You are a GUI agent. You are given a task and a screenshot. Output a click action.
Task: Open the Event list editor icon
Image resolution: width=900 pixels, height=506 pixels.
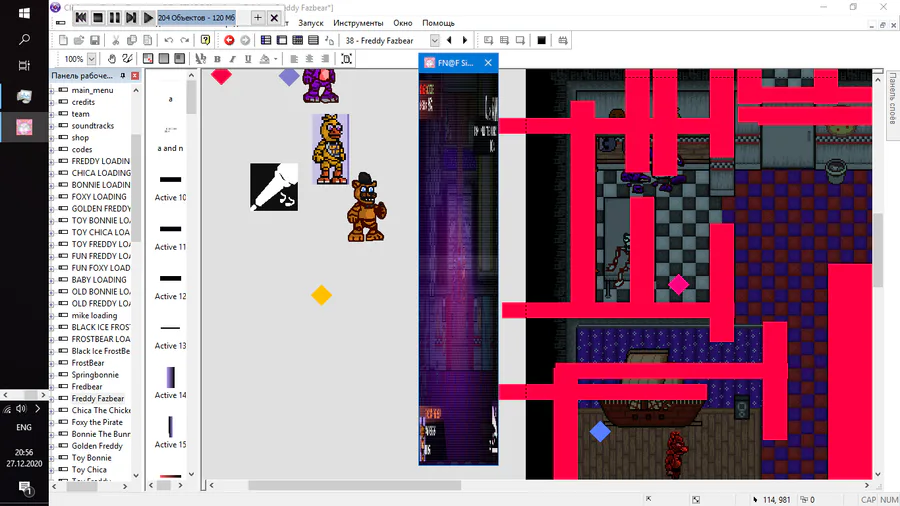313,40
